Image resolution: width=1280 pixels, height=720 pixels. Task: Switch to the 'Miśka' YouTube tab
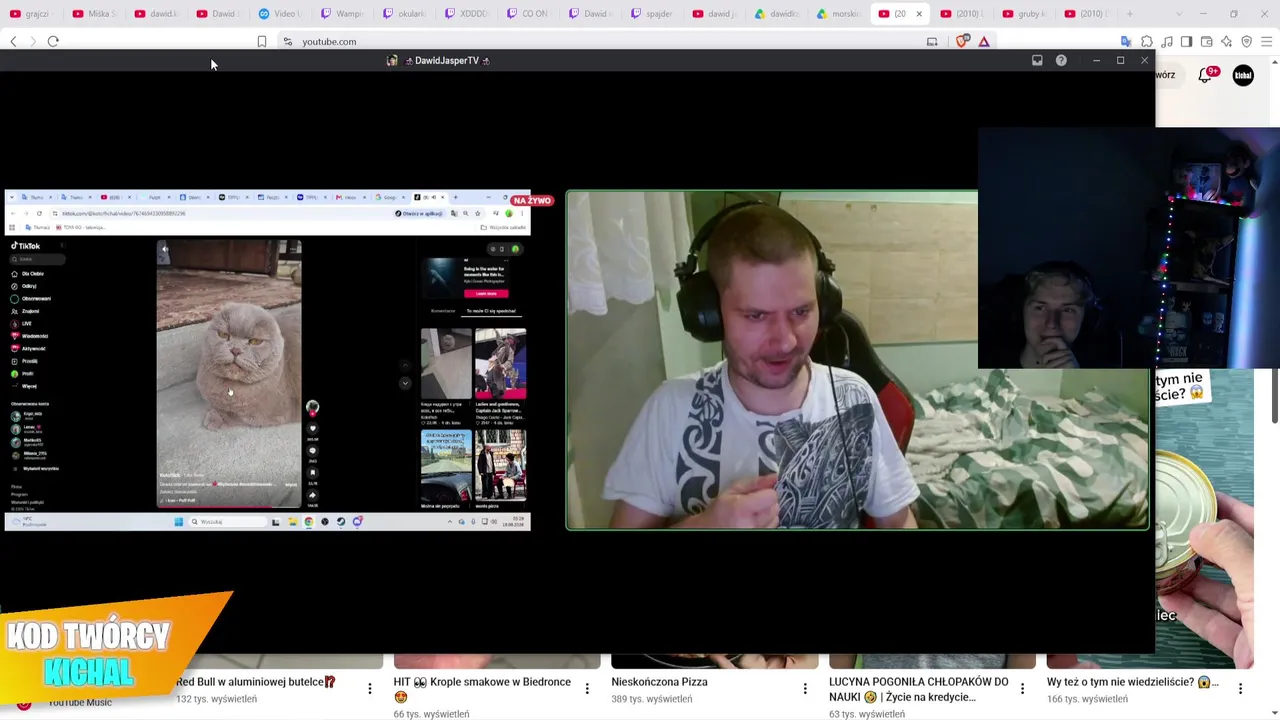click(93, 14)
